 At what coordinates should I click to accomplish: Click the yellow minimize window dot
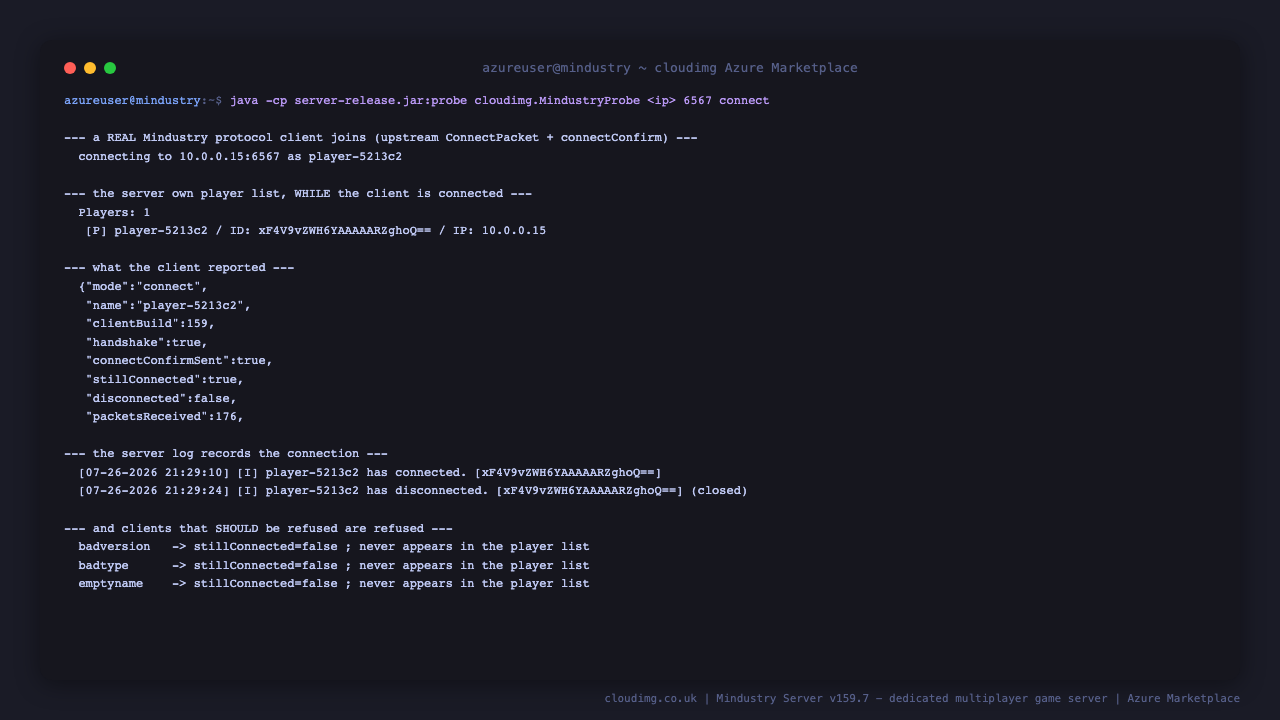coord(90,68)
